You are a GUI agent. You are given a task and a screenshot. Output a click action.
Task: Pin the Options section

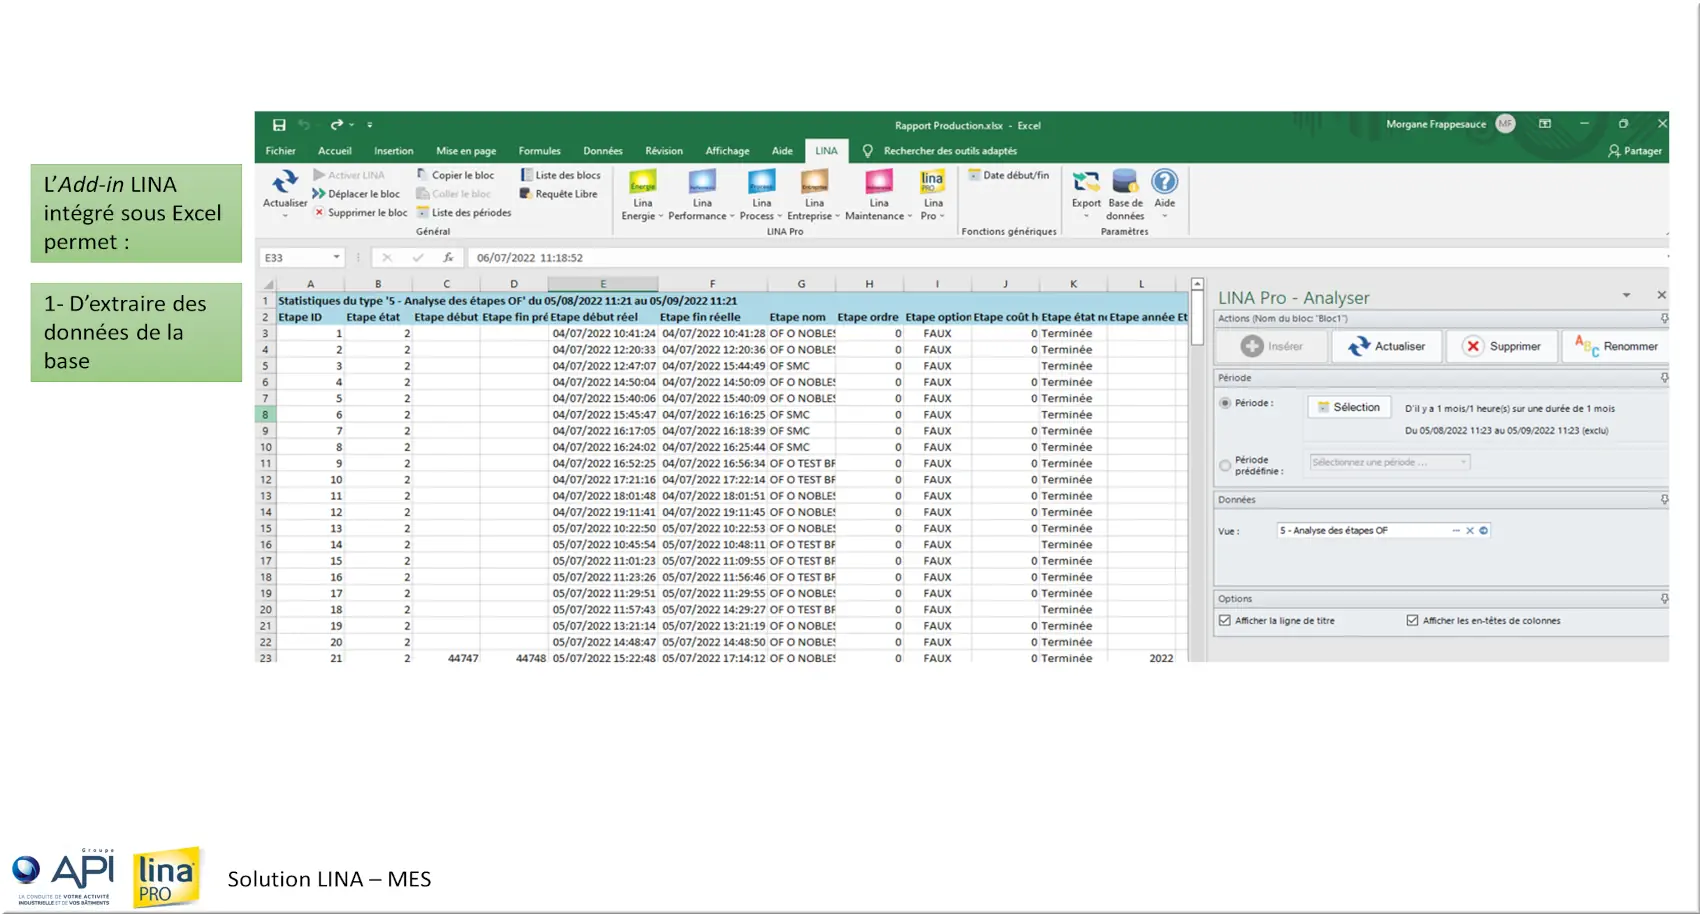pyautogui.click(x=1664, y=599)
